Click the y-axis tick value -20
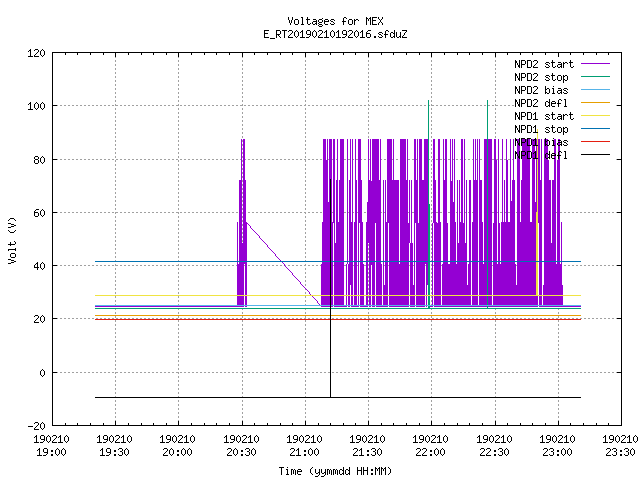The width and height of the screenshot is (640, 480). [x=36, y=426]
